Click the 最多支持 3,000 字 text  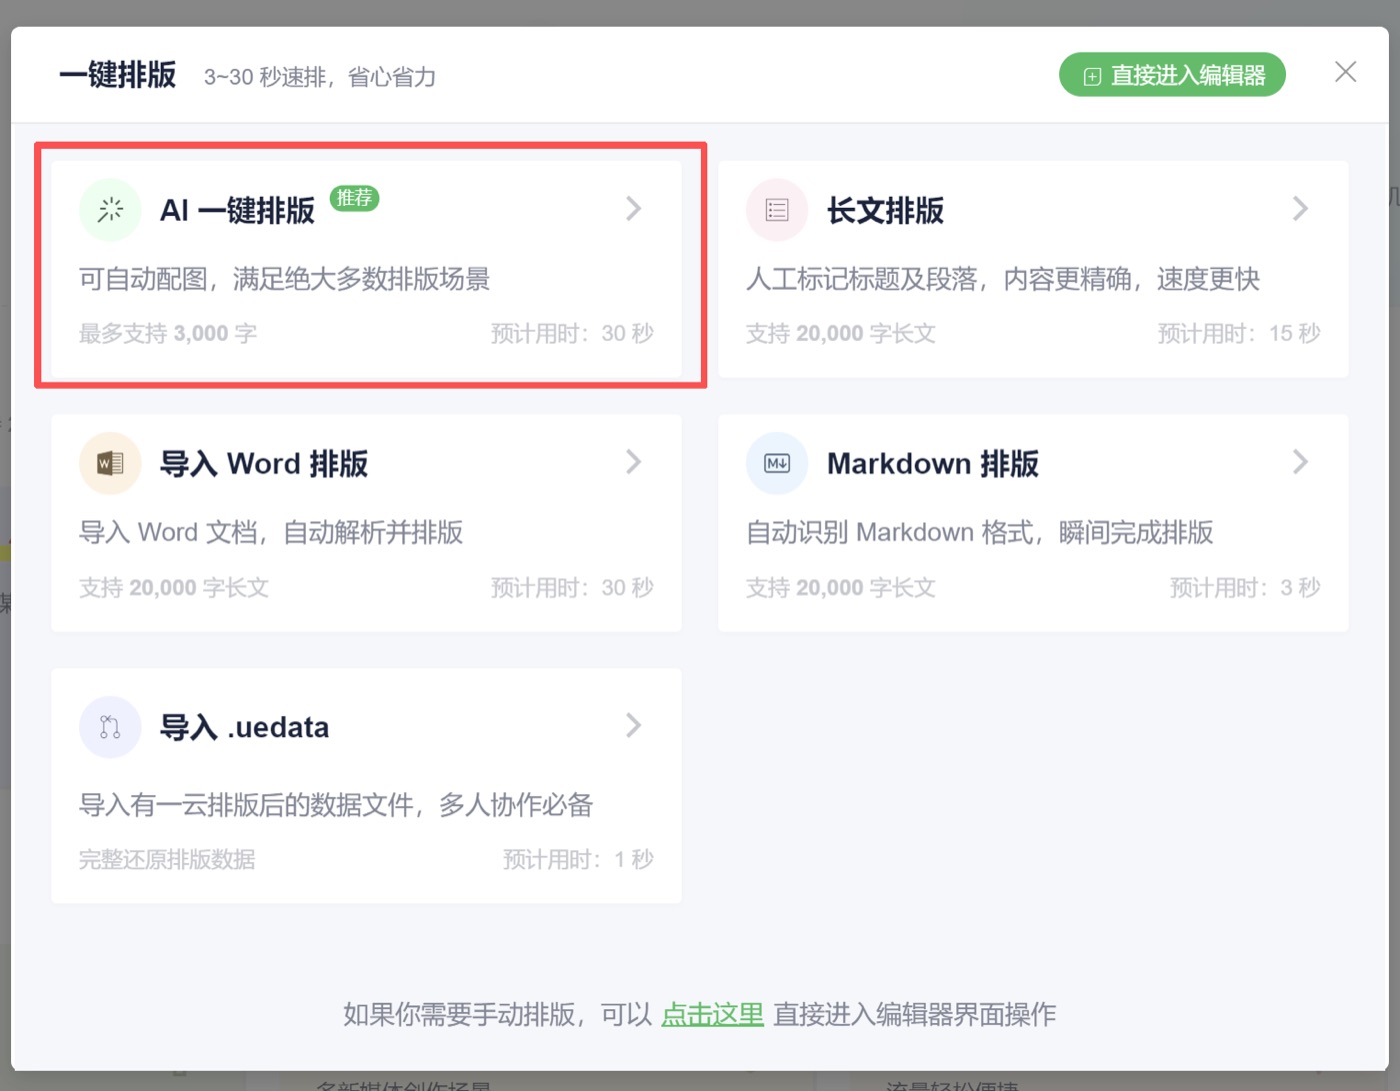[168, 334]
